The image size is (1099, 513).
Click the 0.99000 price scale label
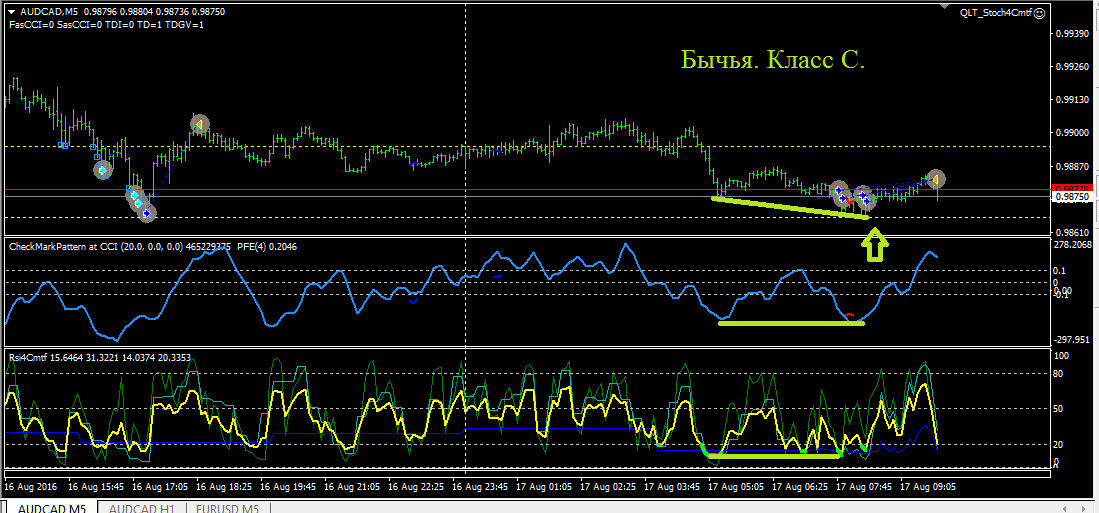1070,132
